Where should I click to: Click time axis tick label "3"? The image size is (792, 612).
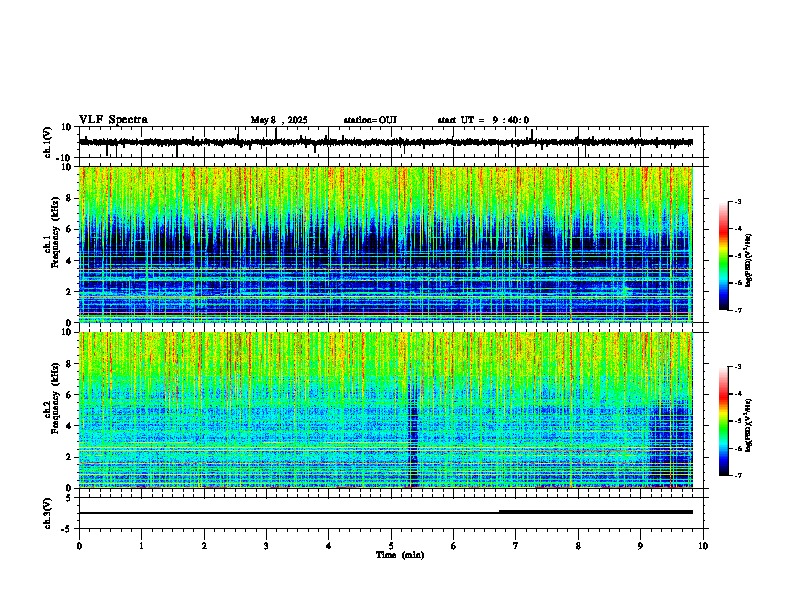click(x=266, y=546)
